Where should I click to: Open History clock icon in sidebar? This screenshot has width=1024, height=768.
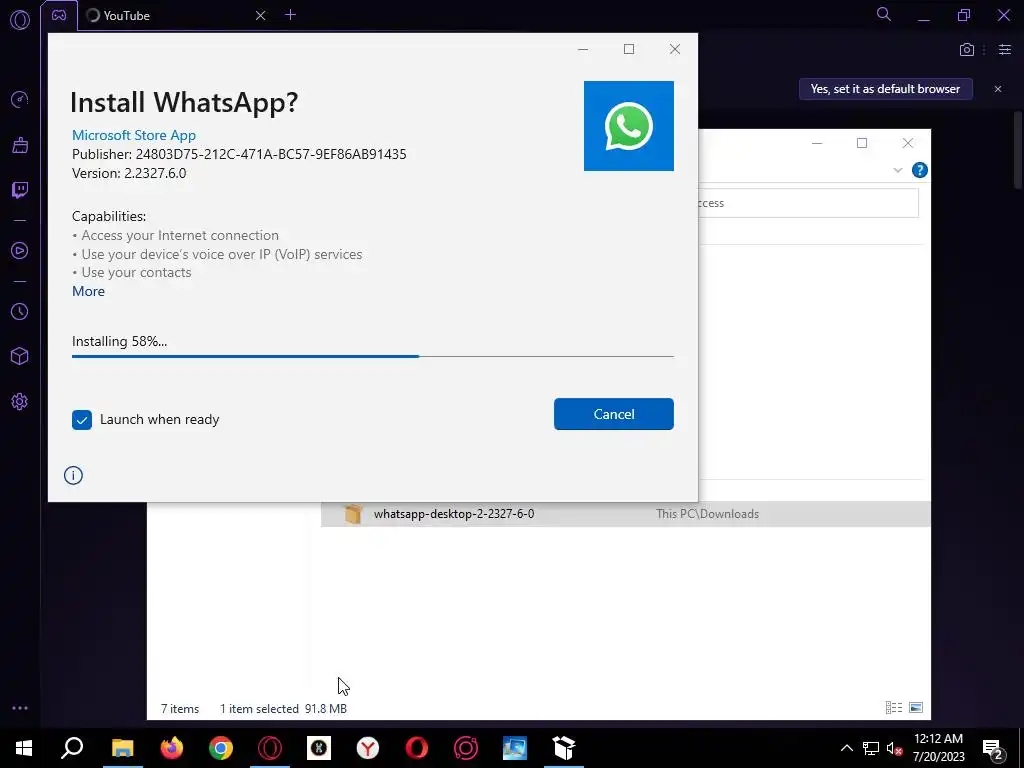pyautogui.click(x=20, y=312)
